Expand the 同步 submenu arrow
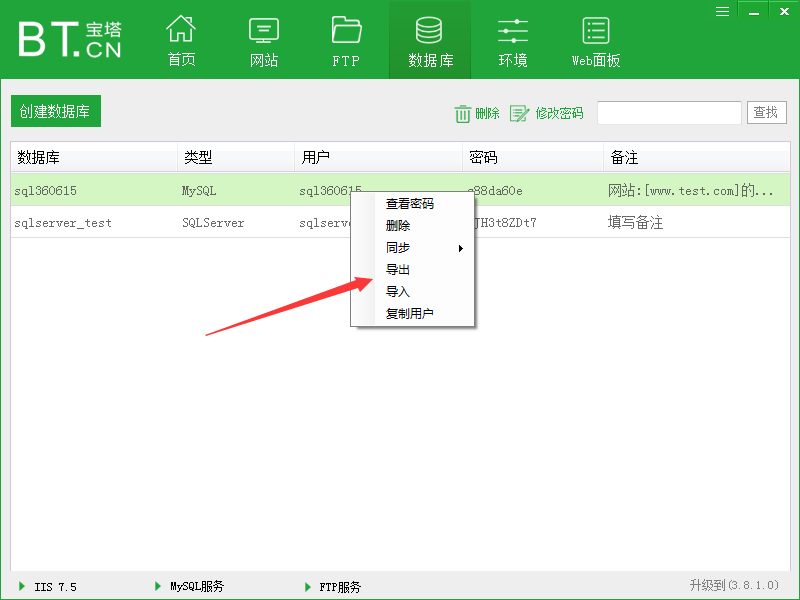Image resolution: width=800 pixels, height=600 pixels. click(x=460, y=247)
